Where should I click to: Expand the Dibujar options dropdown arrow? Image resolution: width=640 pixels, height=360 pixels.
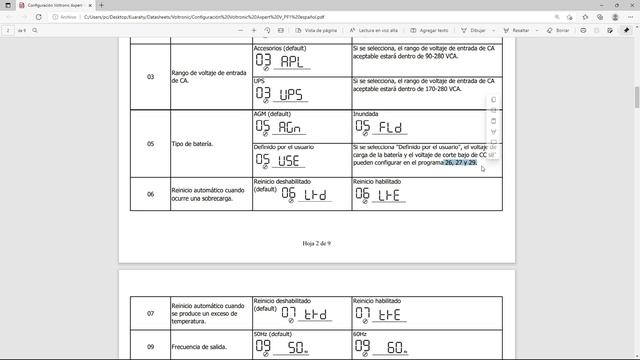coord(493,30)
